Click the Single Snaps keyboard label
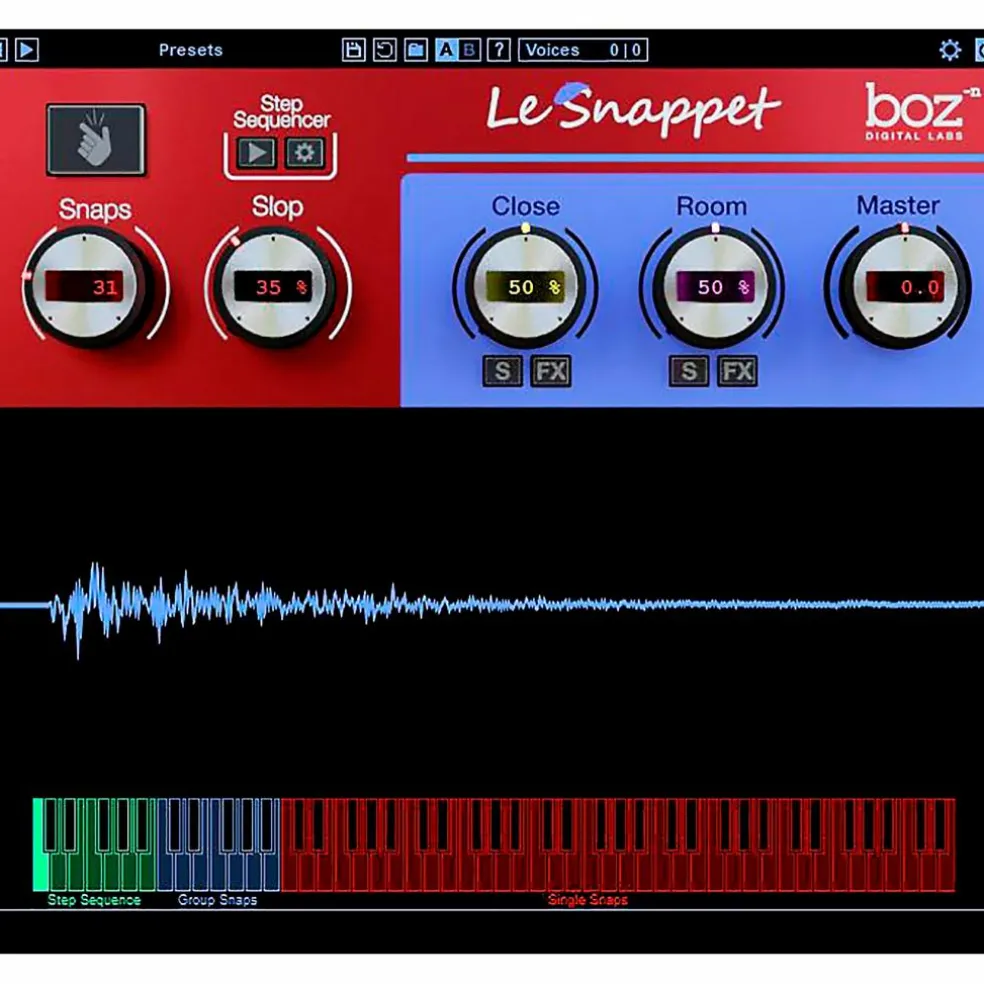This screenshot has width=984, height=984. click(x=588, y=900)
